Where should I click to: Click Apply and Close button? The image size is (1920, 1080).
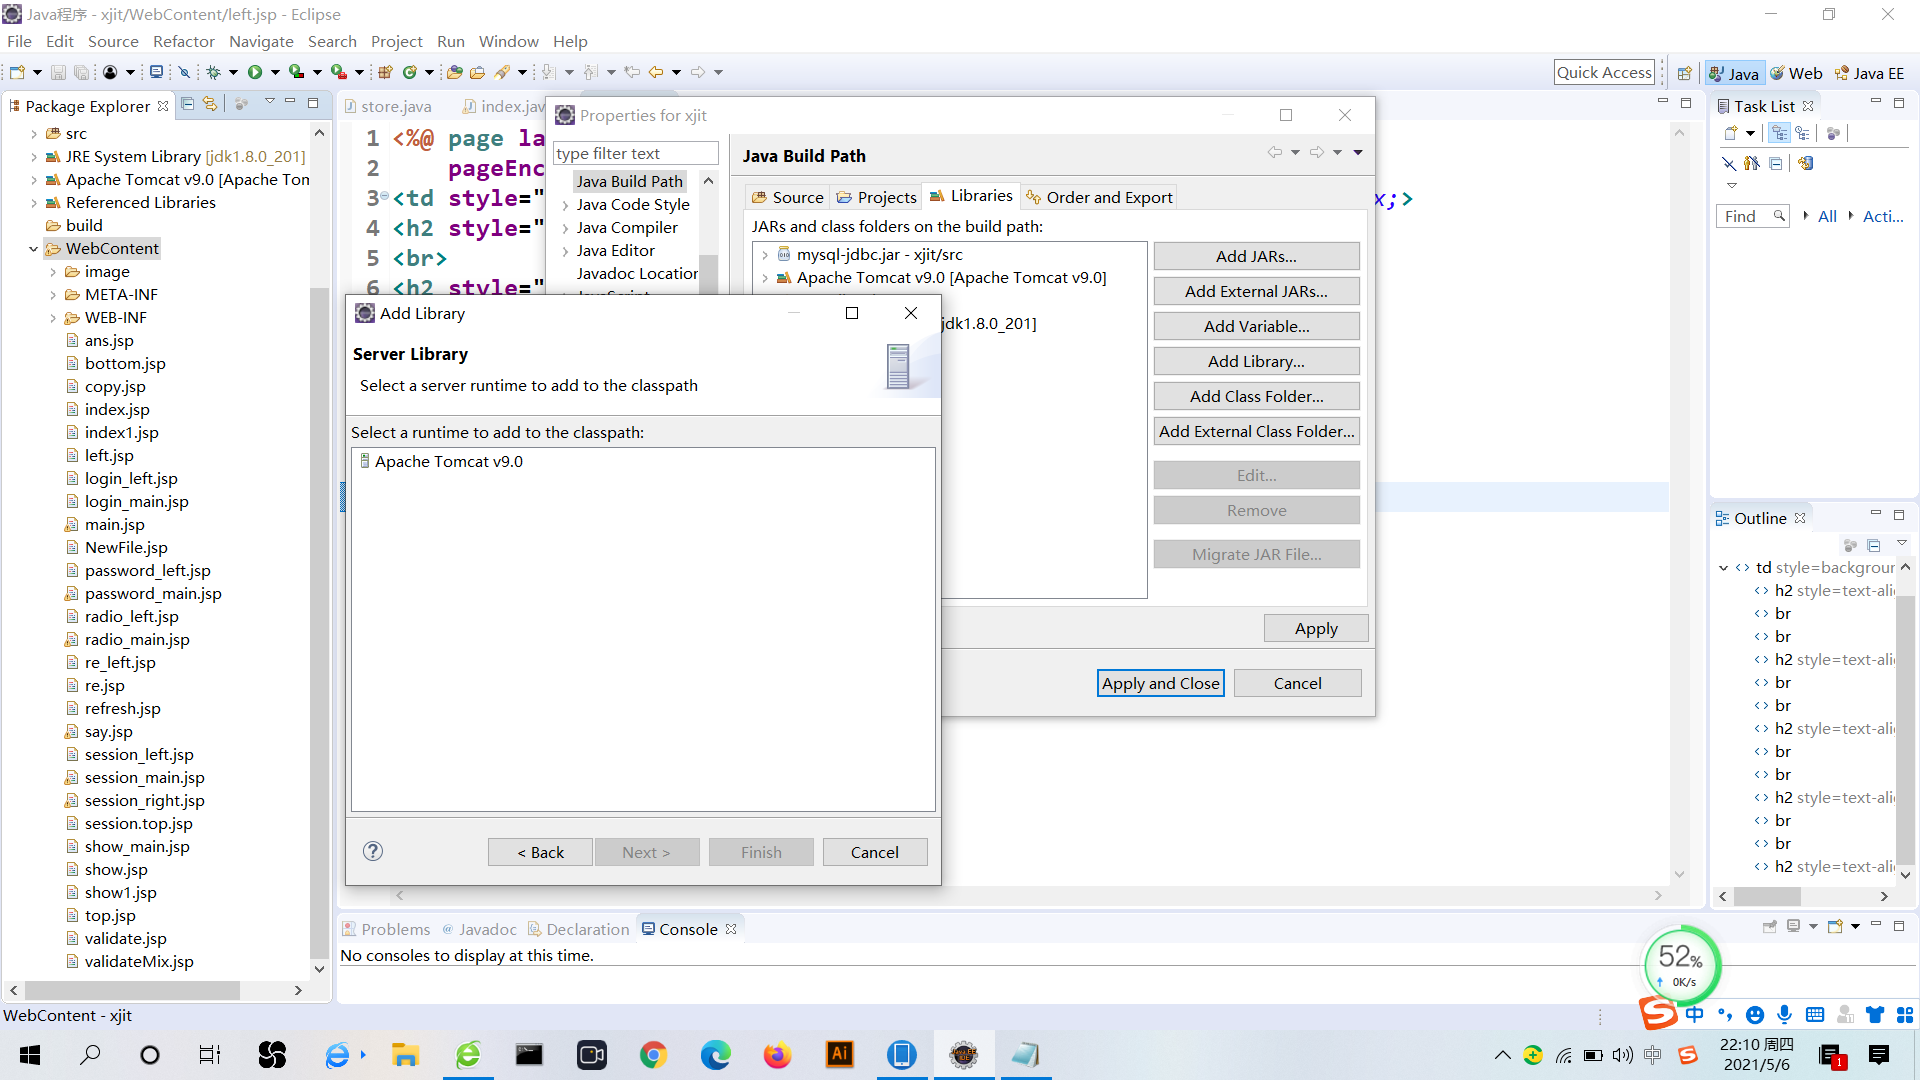(x=1160, y=683)
